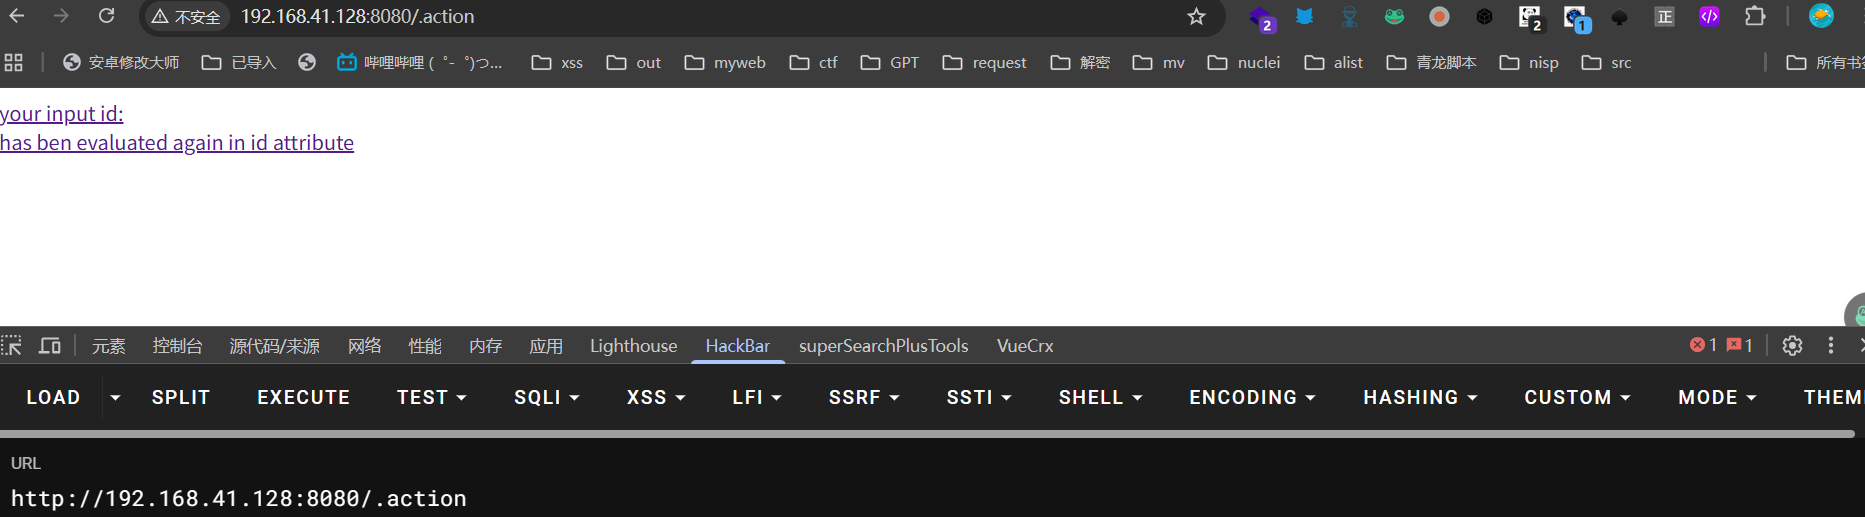This screenshot has height=517, width=1865.
Task: Switch to Lighthouse tab
Action: [x=633, y=345]
